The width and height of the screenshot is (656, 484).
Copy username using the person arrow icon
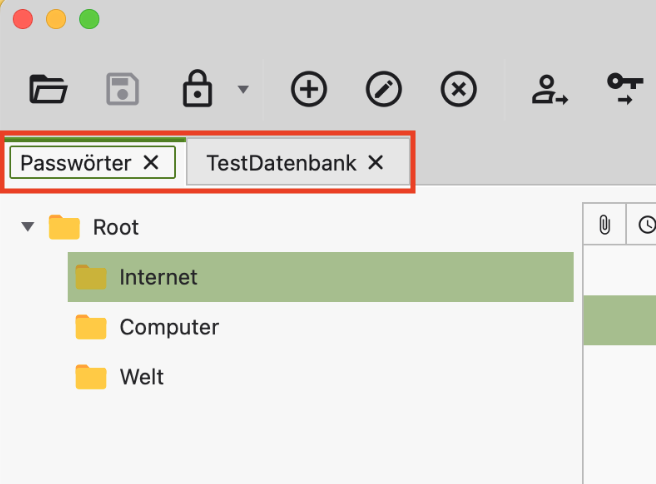(x=549, y=90)
